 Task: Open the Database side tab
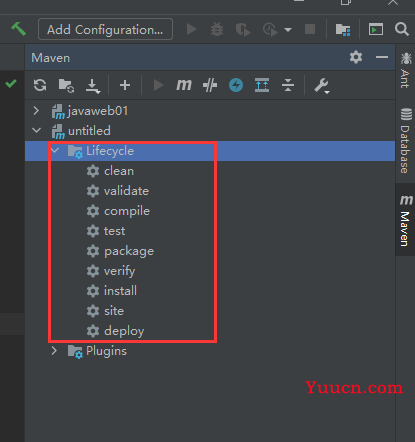point(406,141)
